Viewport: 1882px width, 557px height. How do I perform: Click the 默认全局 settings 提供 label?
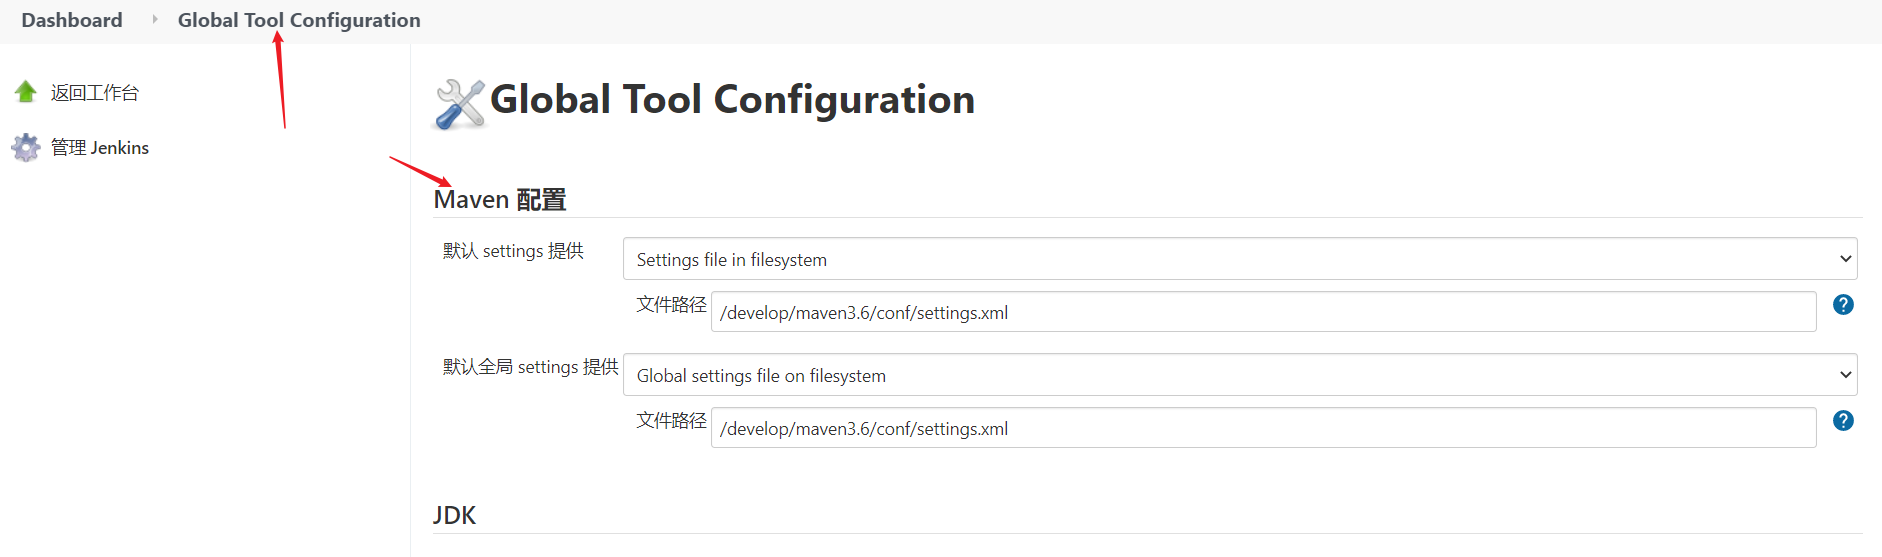pyautogui.click(x=530, y=367)
